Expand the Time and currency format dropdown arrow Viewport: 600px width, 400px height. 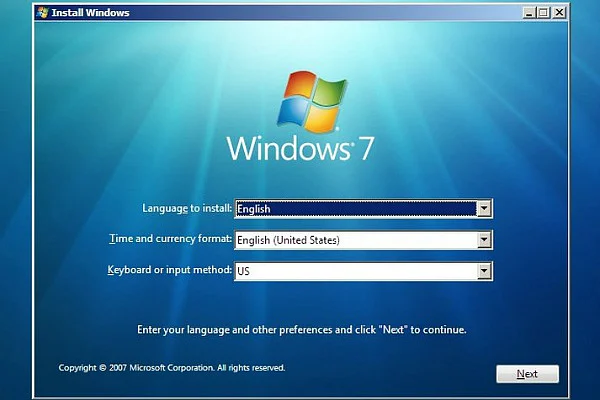point(484,240)
